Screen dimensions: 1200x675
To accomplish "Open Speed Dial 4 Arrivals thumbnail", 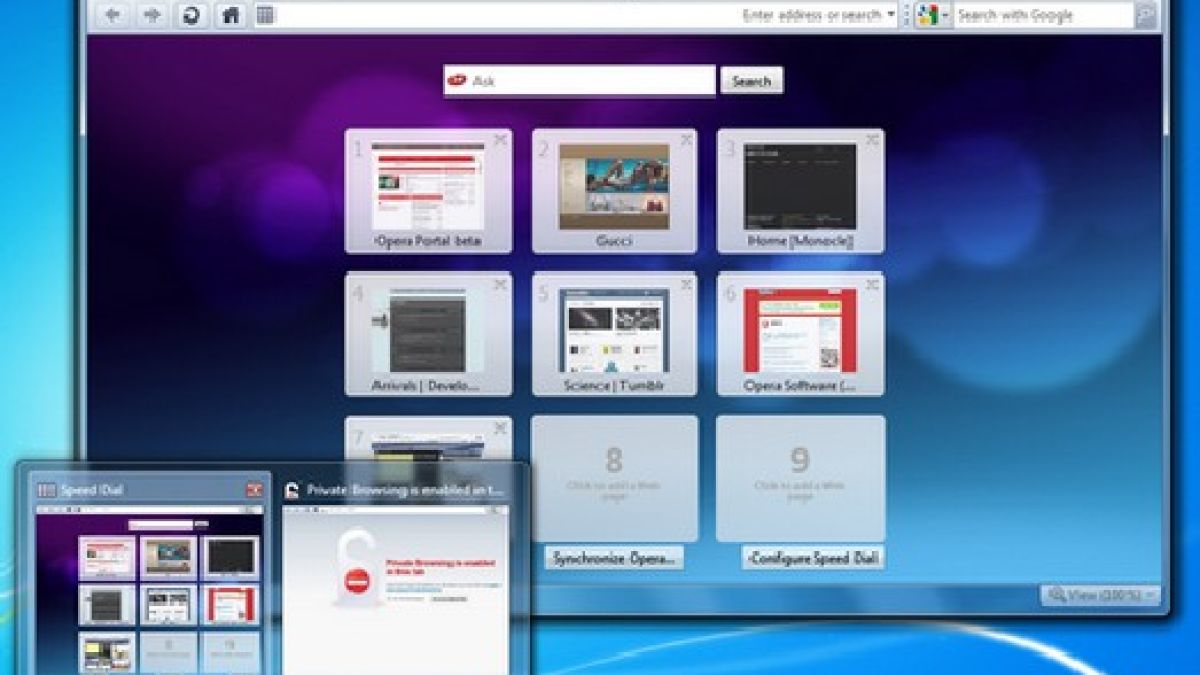I will (428, 334).
